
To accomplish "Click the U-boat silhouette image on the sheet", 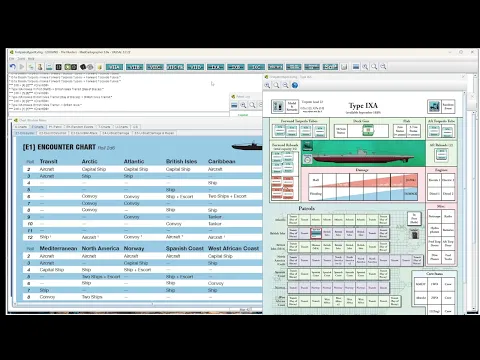I will pos(364,156).
